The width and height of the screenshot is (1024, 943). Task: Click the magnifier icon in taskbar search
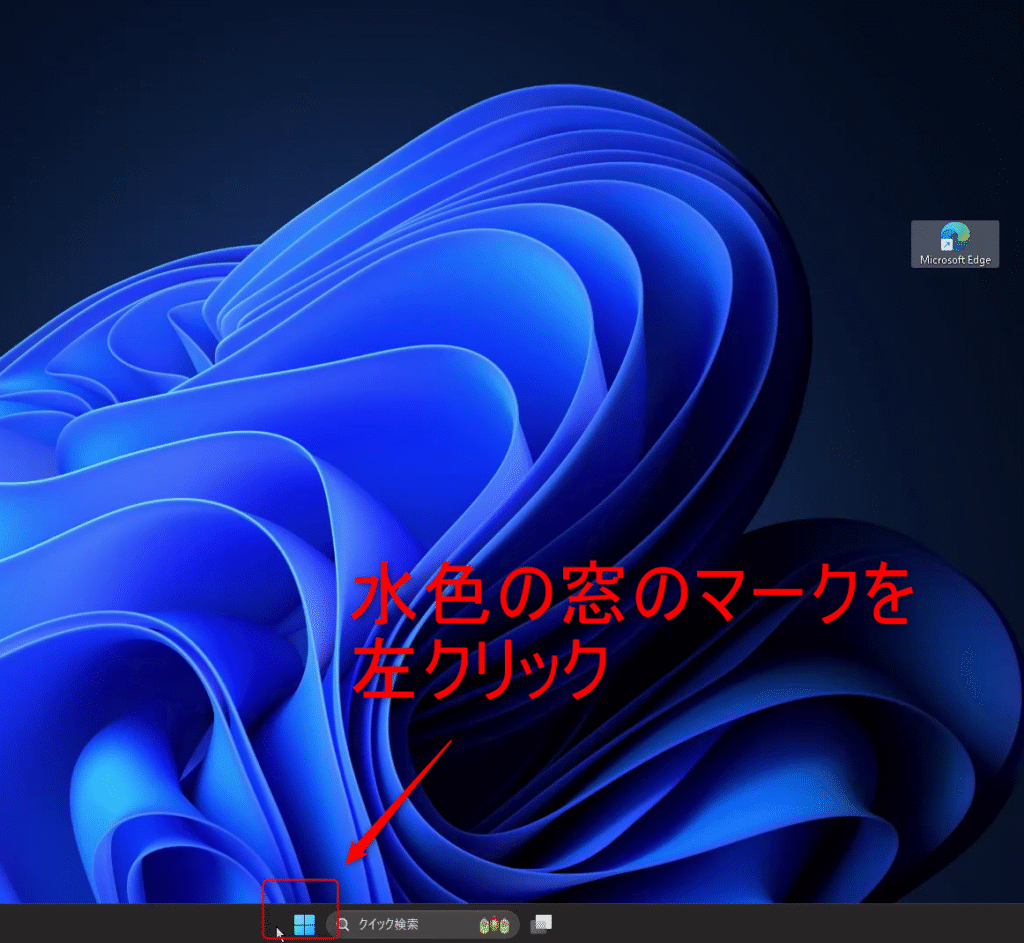click(x=343, y=925)
